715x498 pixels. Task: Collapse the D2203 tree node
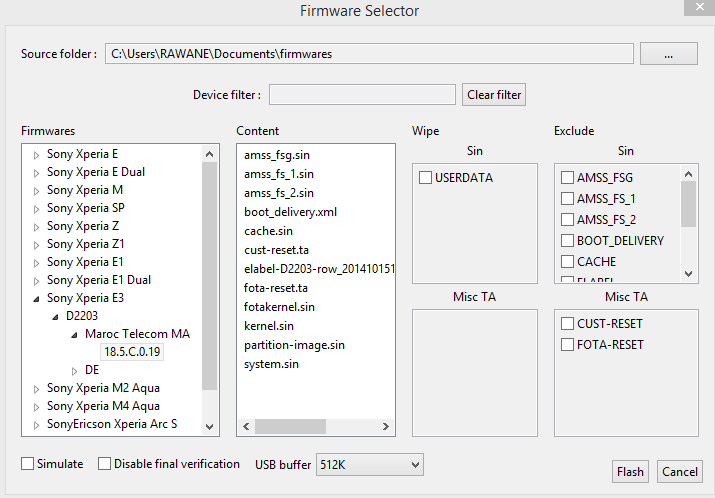[55, 317]
